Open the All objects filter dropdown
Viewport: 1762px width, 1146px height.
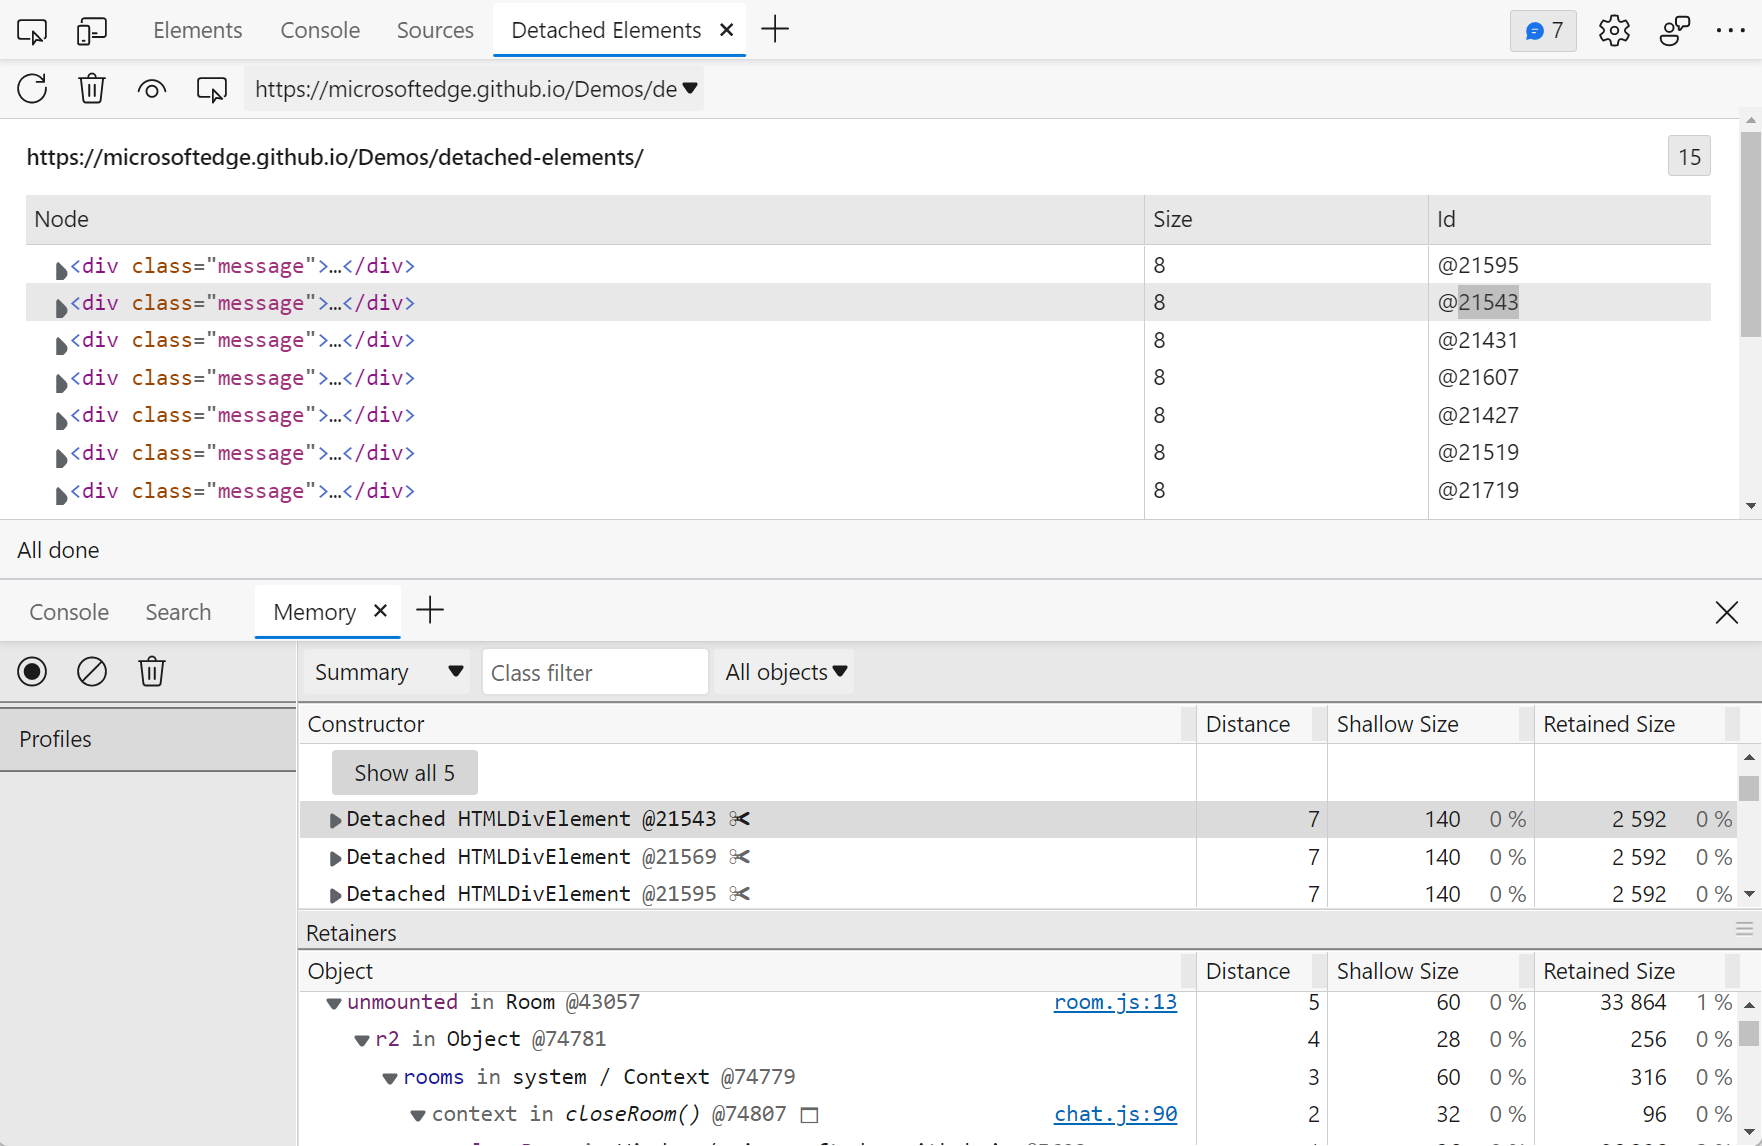(x=785, y=672)
